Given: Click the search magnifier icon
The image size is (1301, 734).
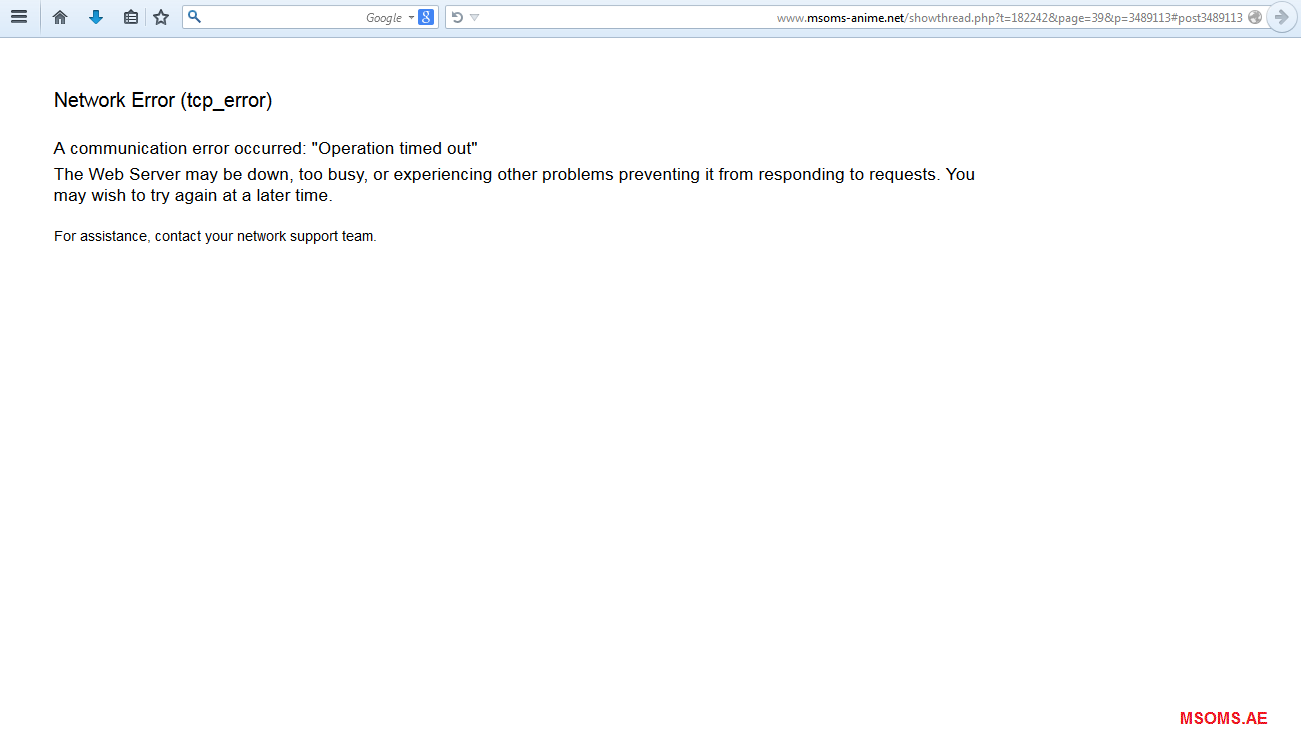Looking at the screenshot, I should coord(195,17).
